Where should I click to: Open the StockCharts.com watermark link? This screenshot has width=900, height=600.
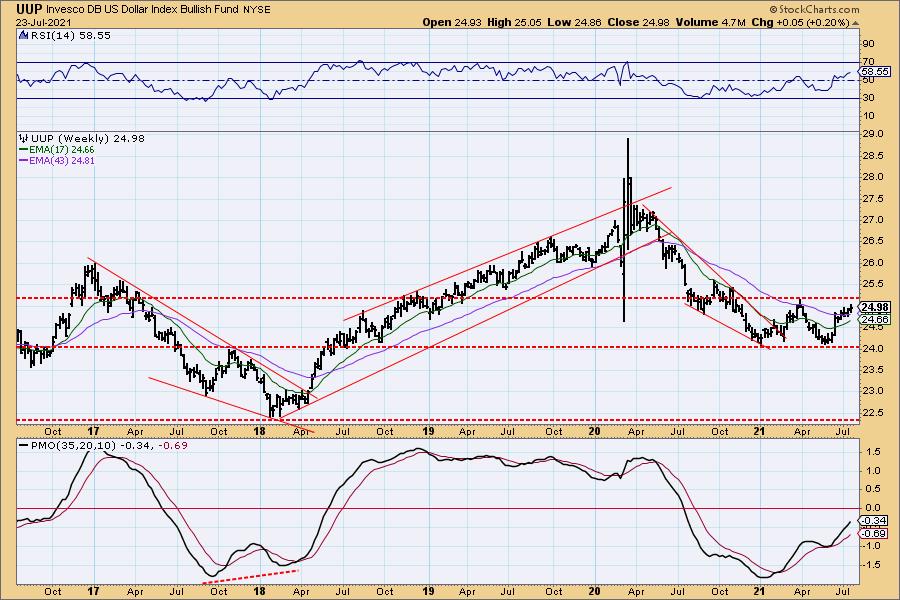[818, 9]
